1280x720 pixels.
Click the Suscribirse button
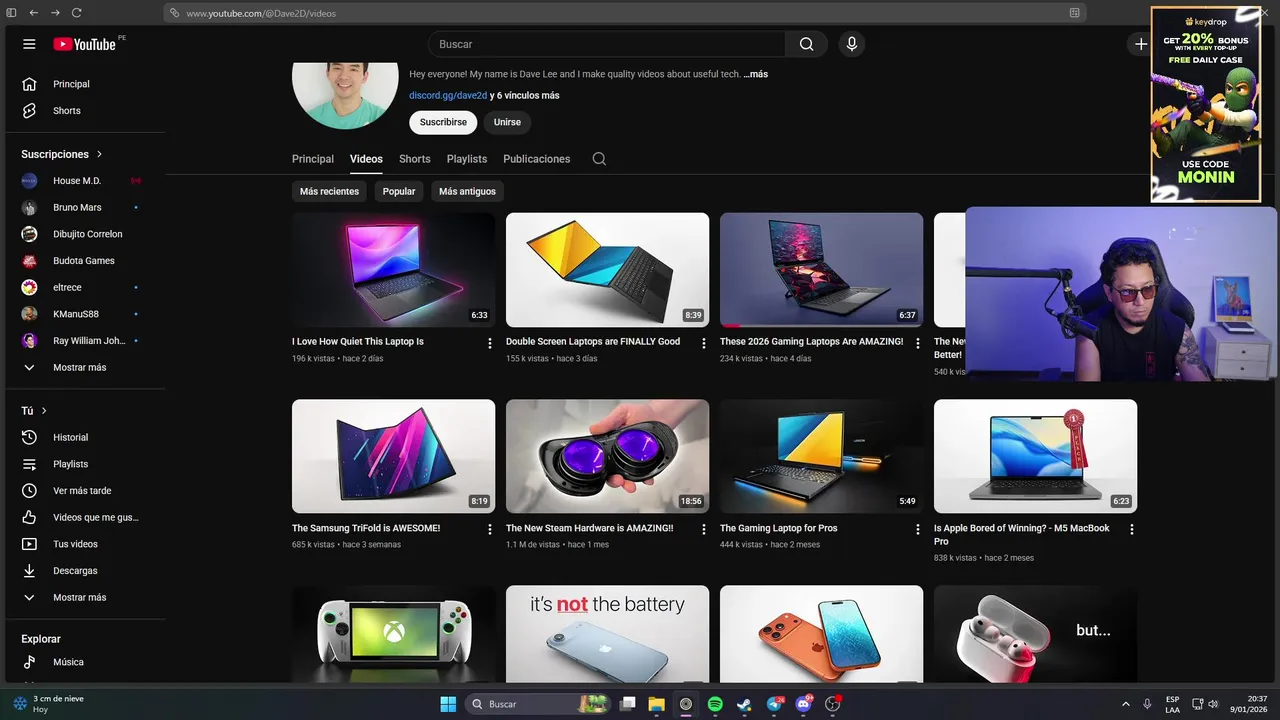(443, 122)
